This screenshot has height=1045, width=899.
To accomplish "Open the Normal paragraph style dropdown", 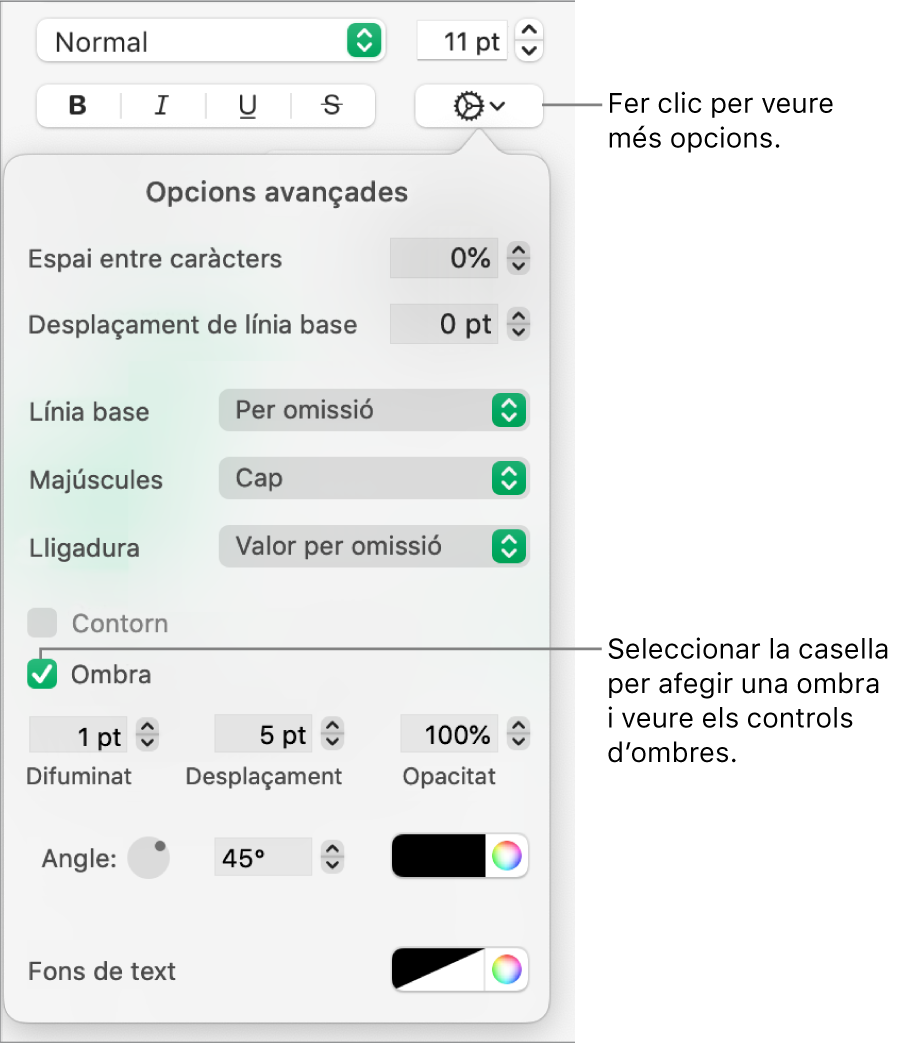I will tap(210, 41).
